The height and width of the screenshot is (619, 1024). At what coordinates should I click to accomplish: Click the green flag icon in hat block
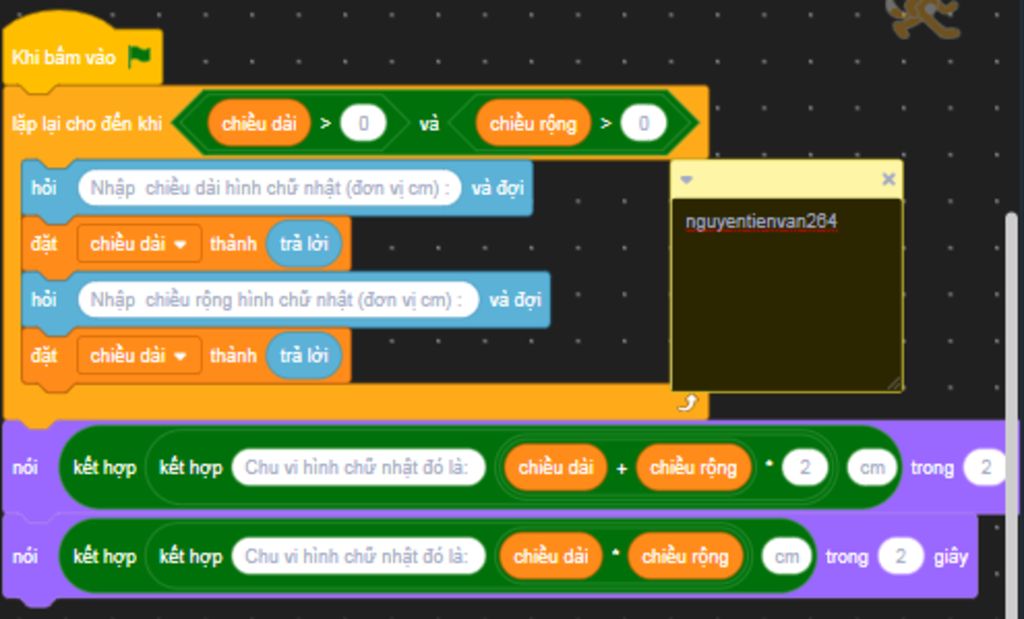click(x=139, y=57)
